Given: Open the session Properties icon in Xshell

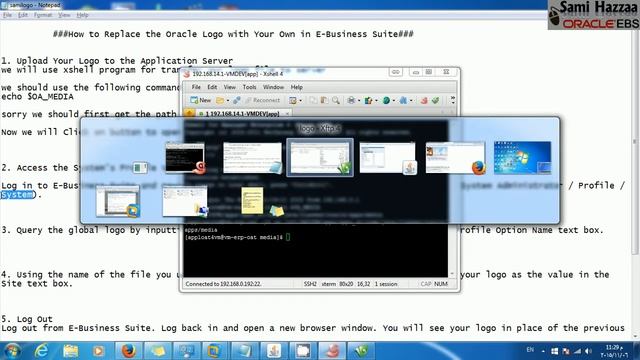Looking at the screenshot, I should tap(293, 100).
